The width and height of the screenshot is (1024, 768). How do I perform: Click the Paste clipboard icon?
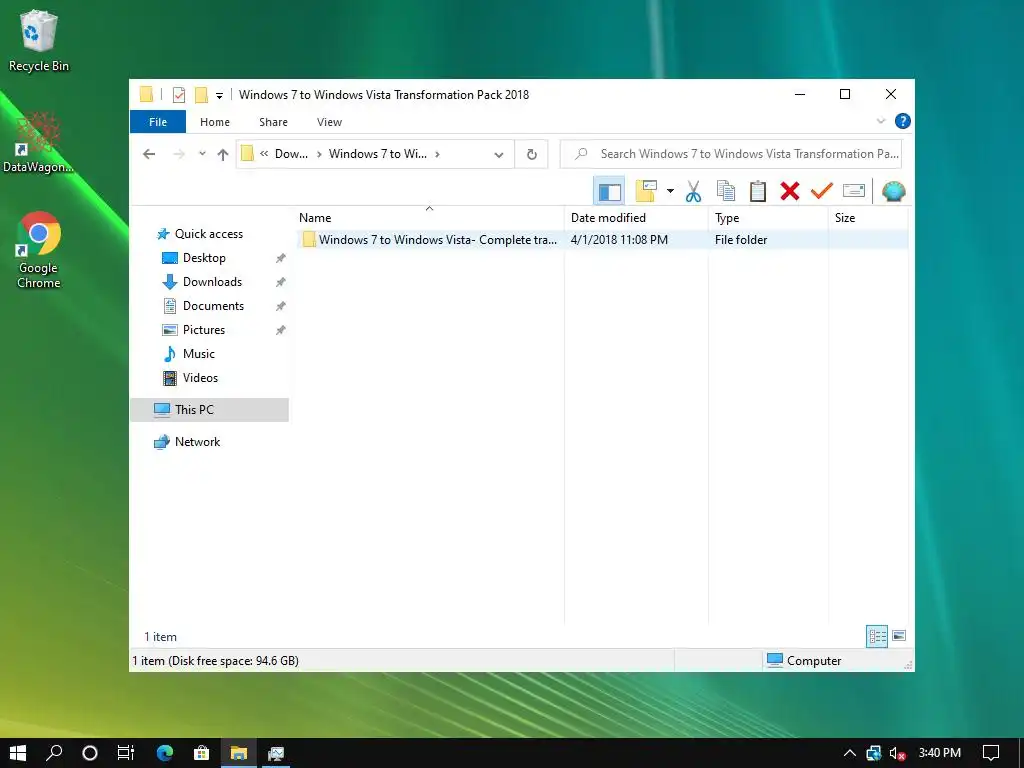[758, 191]
